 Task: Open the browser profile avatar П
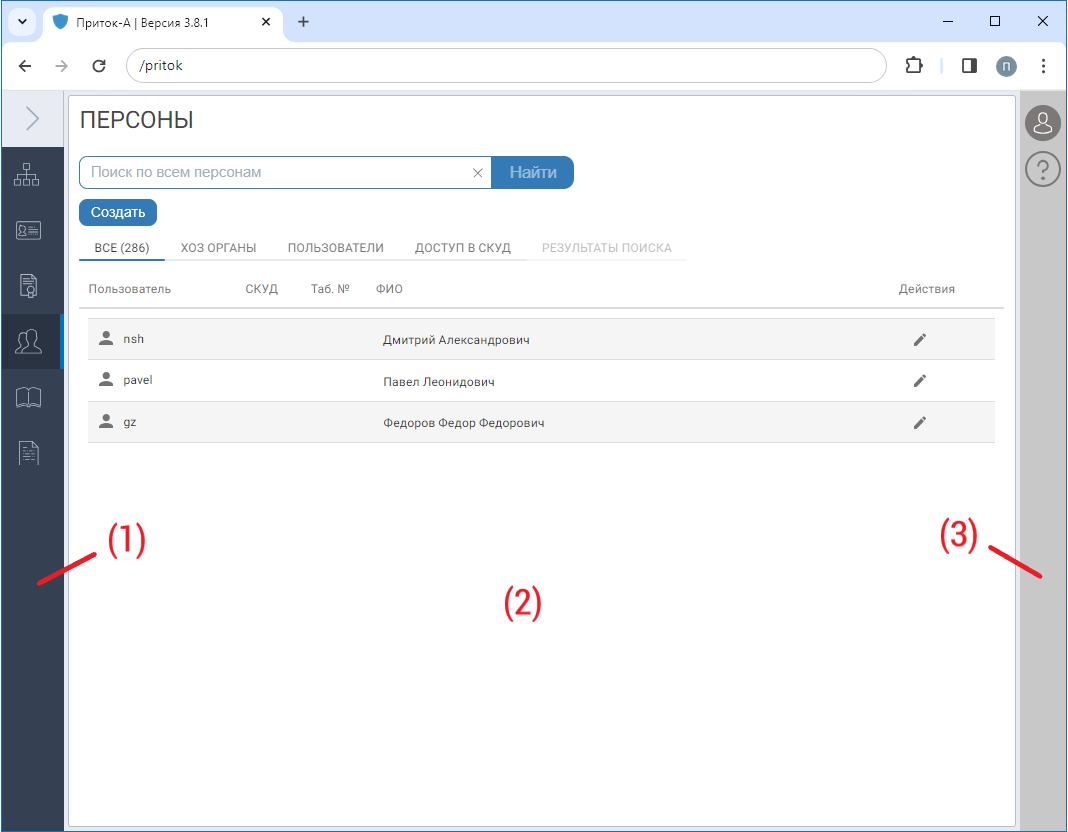(x=1006, y=66)
